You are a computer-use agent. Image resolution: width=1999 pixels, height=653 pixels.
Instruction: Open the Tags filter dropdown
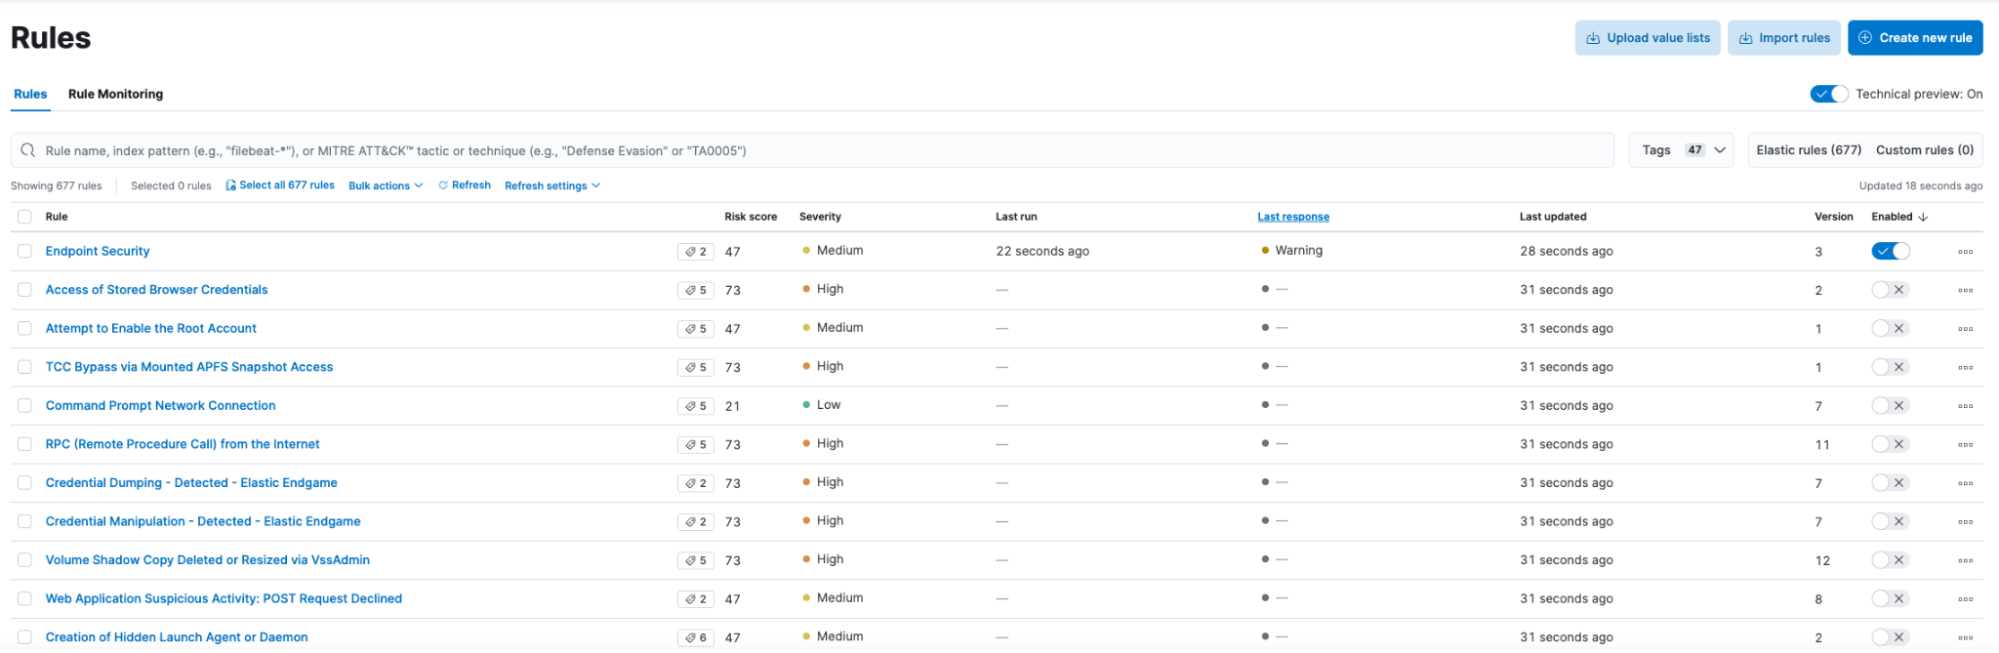coord(1681,150)
